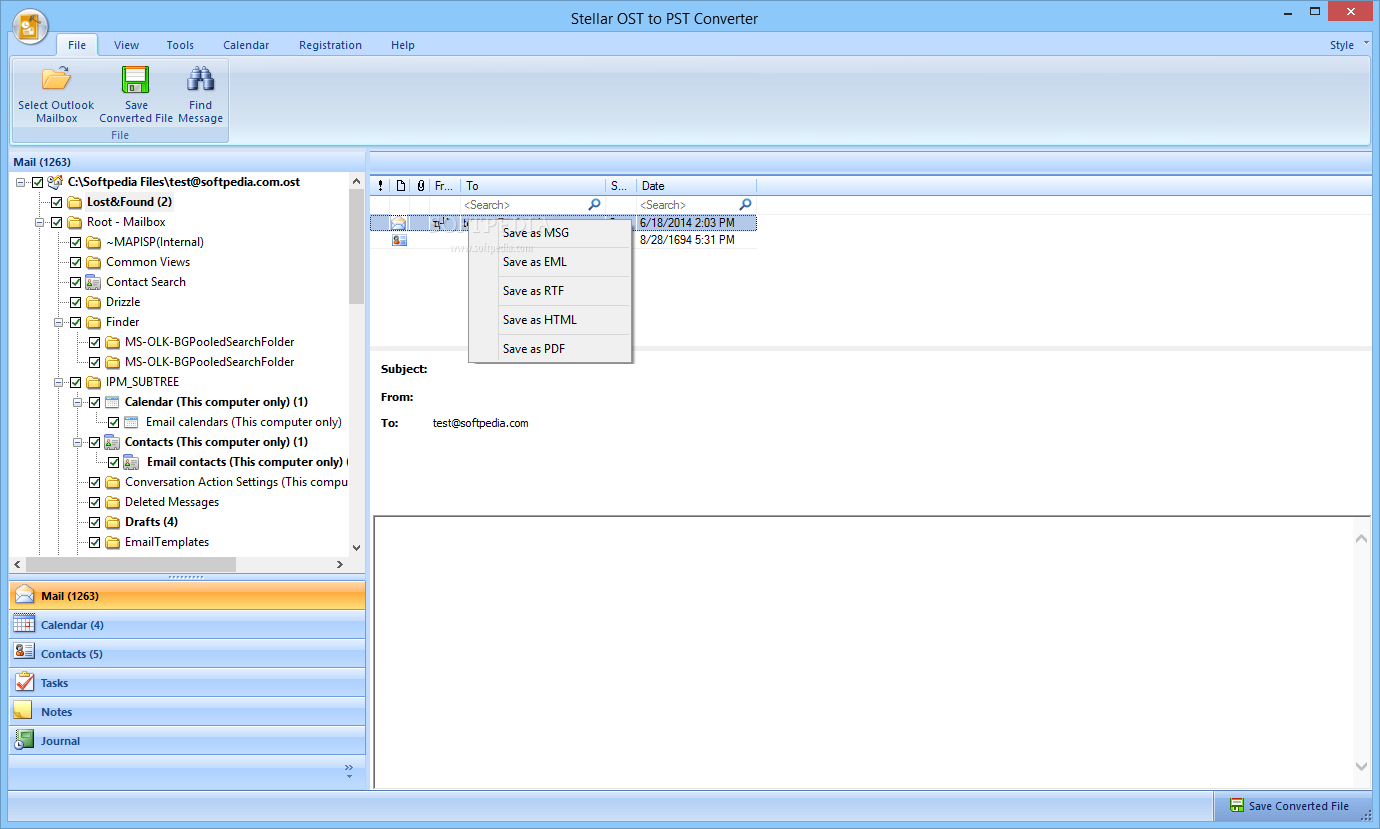Collapse the IPM_SUBTREE node
Image resolution: width=1380 pixels, height=829 pixels.
click(x=60, y=382)
